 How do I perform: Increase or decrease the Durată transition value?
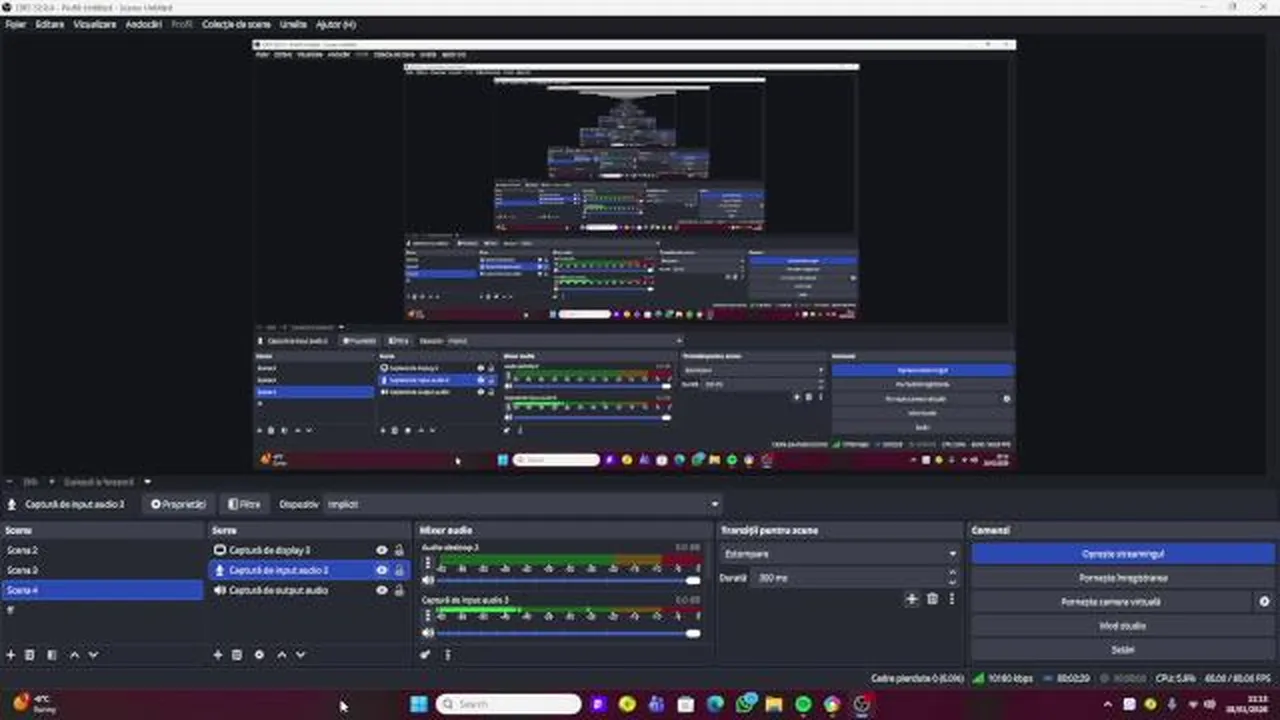click(951, 578)
